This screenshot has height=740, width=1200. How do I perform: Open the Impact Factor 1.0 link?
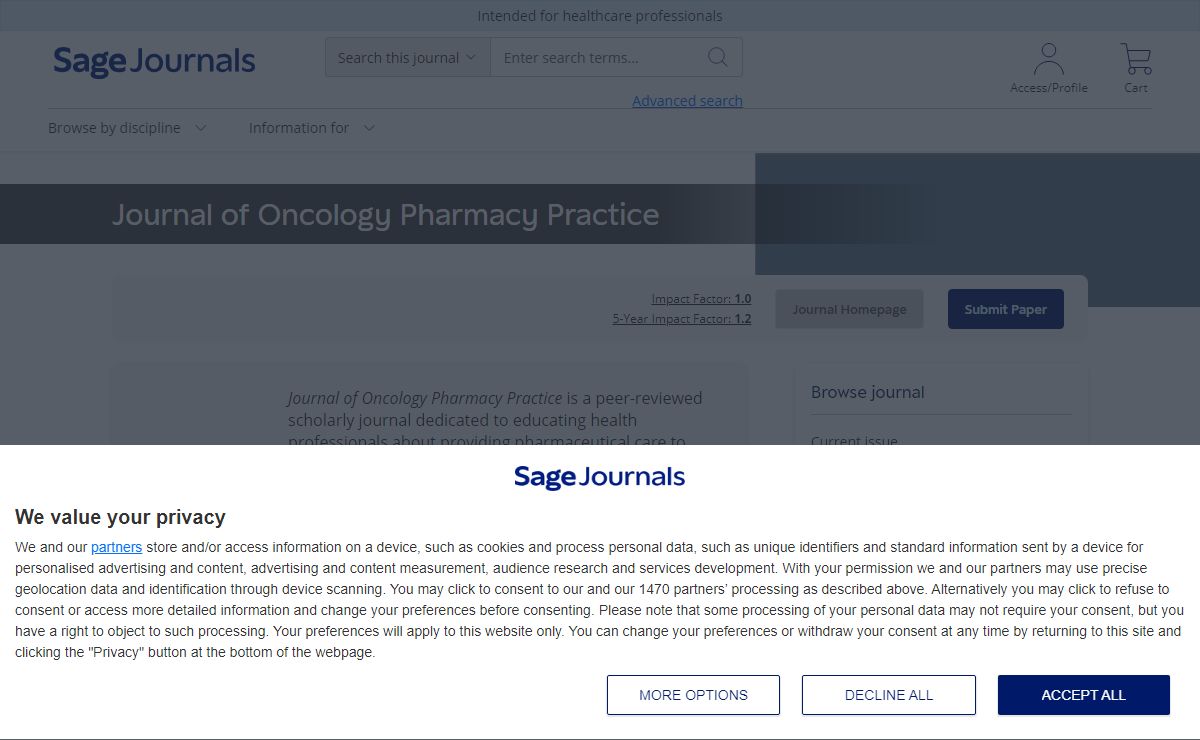coord(701,299)
